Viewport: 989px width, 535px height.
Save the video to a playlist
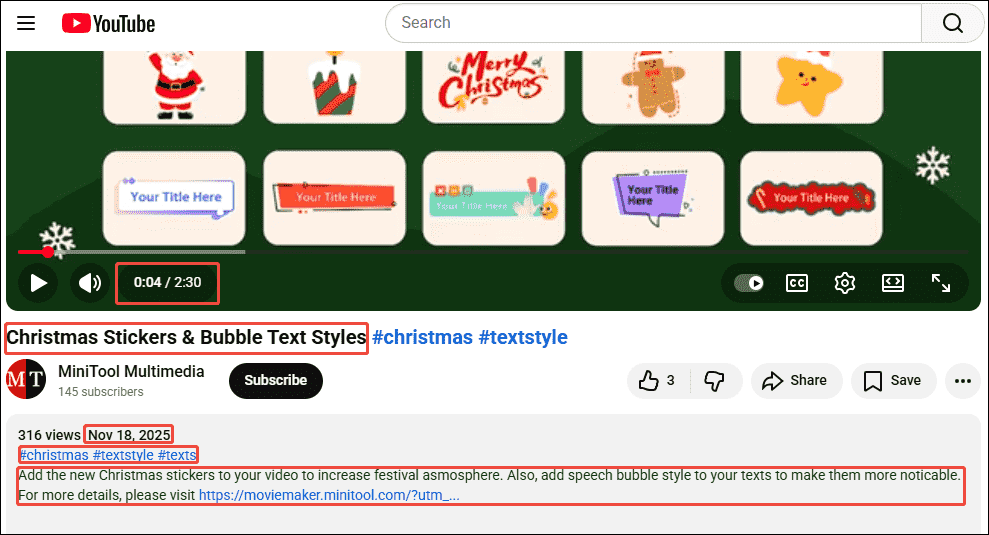[x=893, y=380]
